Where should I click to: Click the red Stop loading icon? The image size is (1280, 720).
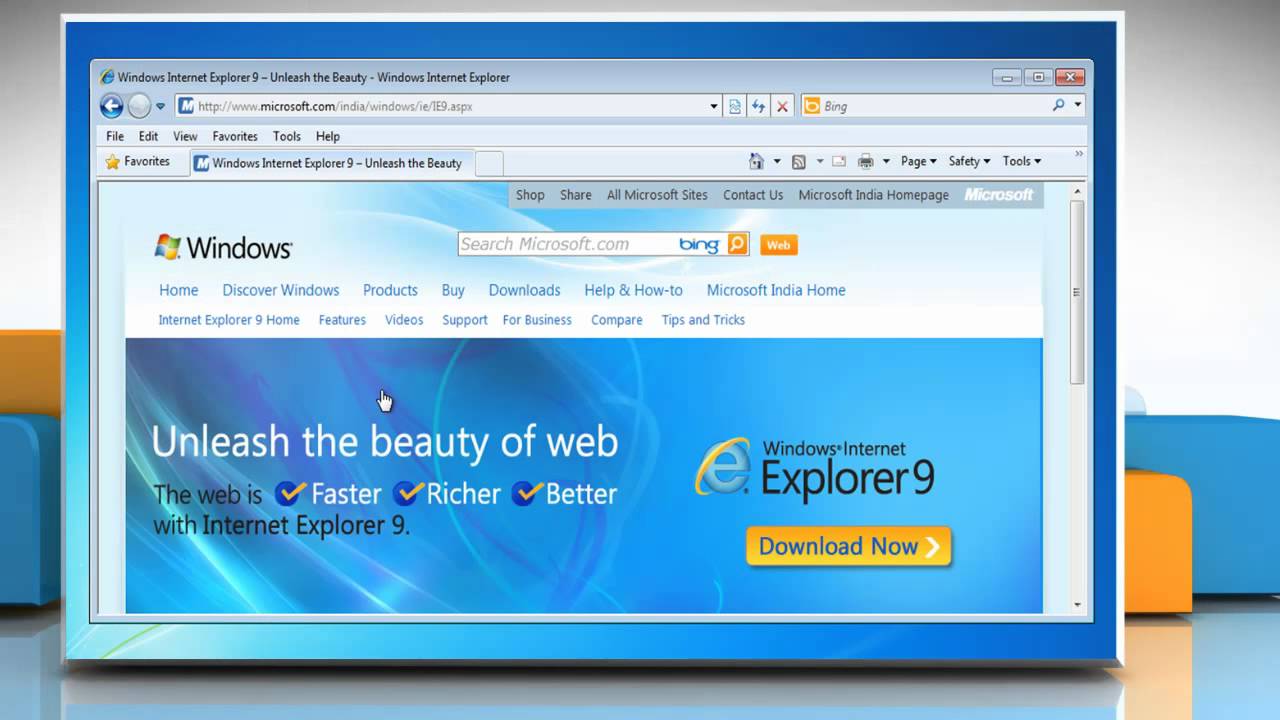[x=782, y=106]
